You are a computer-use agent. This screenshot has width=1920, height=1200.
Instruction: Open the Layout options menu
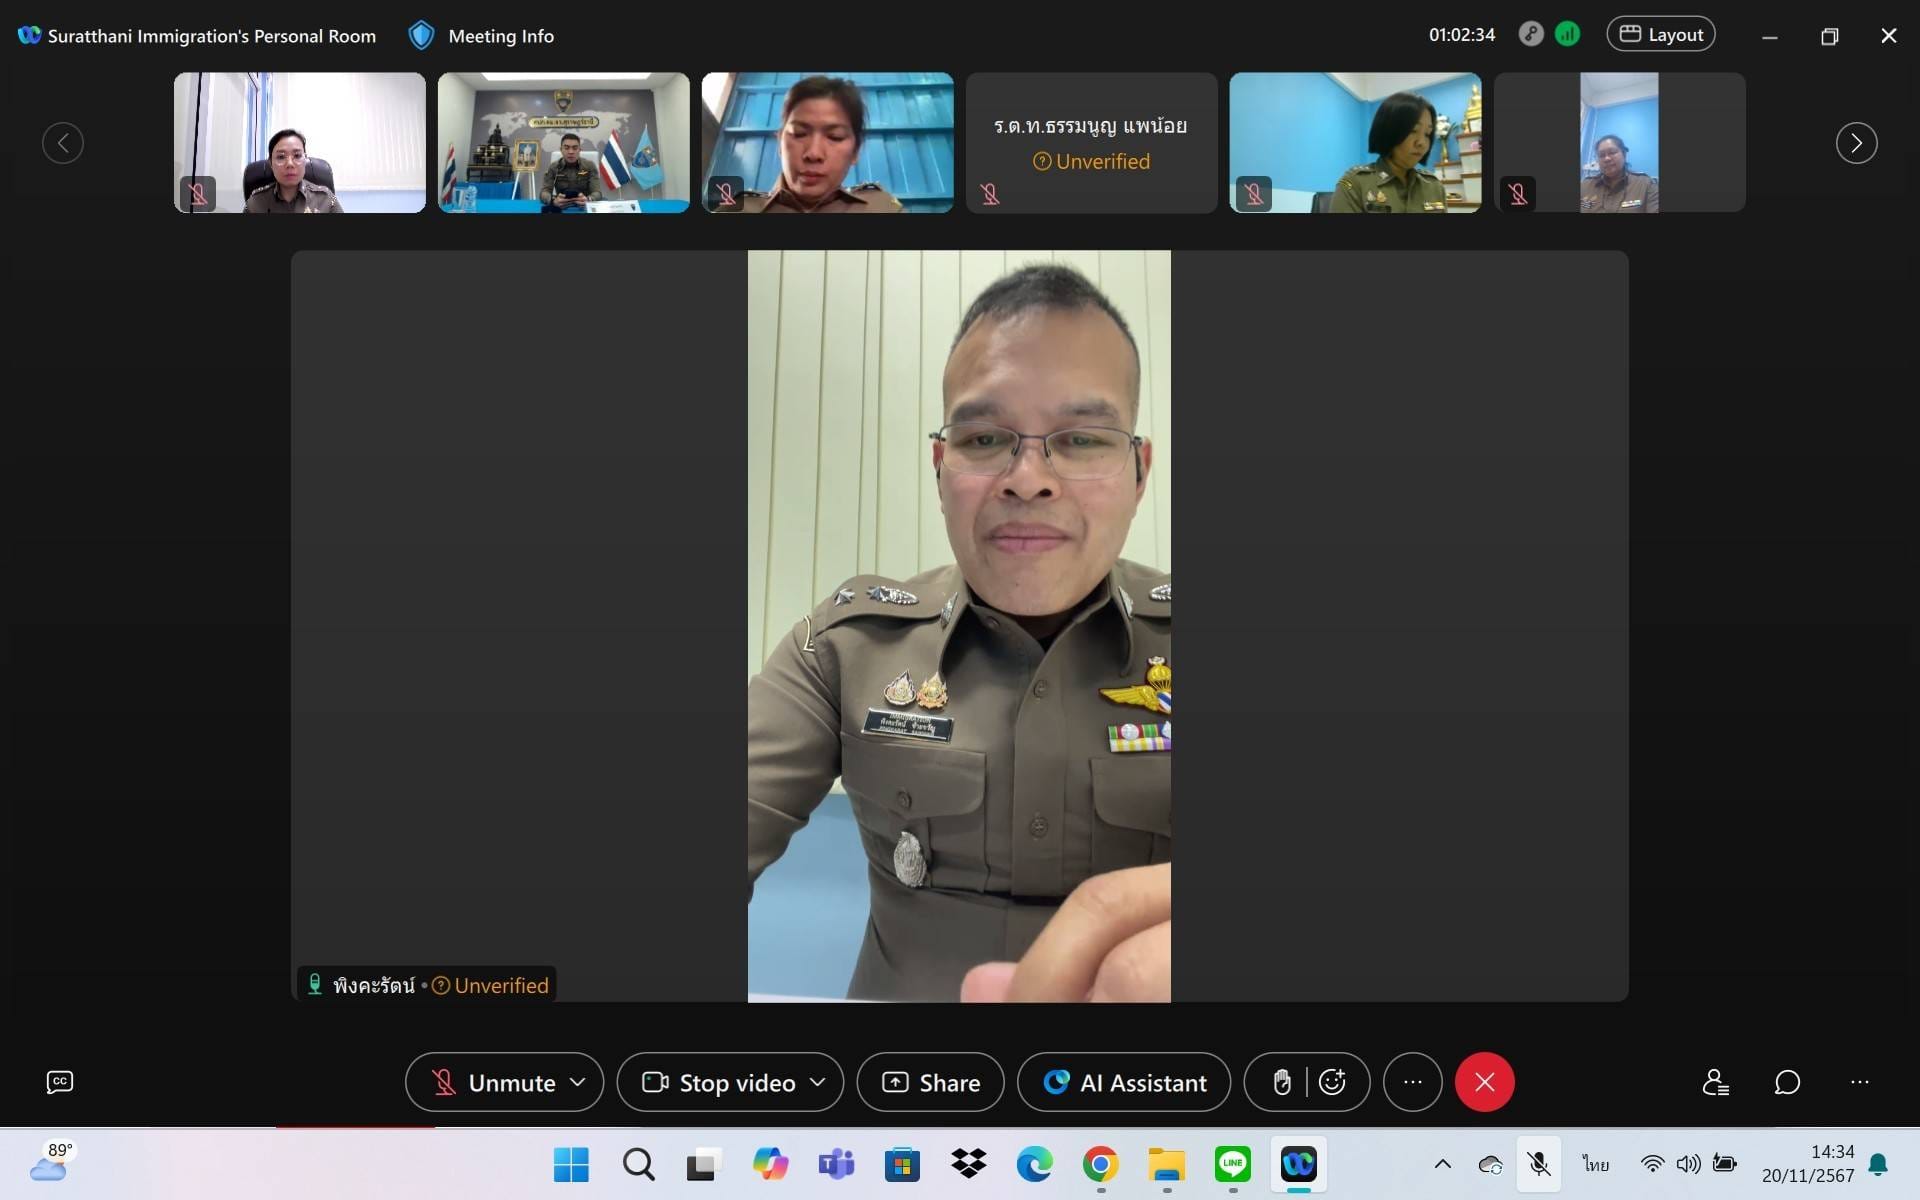1660,35
